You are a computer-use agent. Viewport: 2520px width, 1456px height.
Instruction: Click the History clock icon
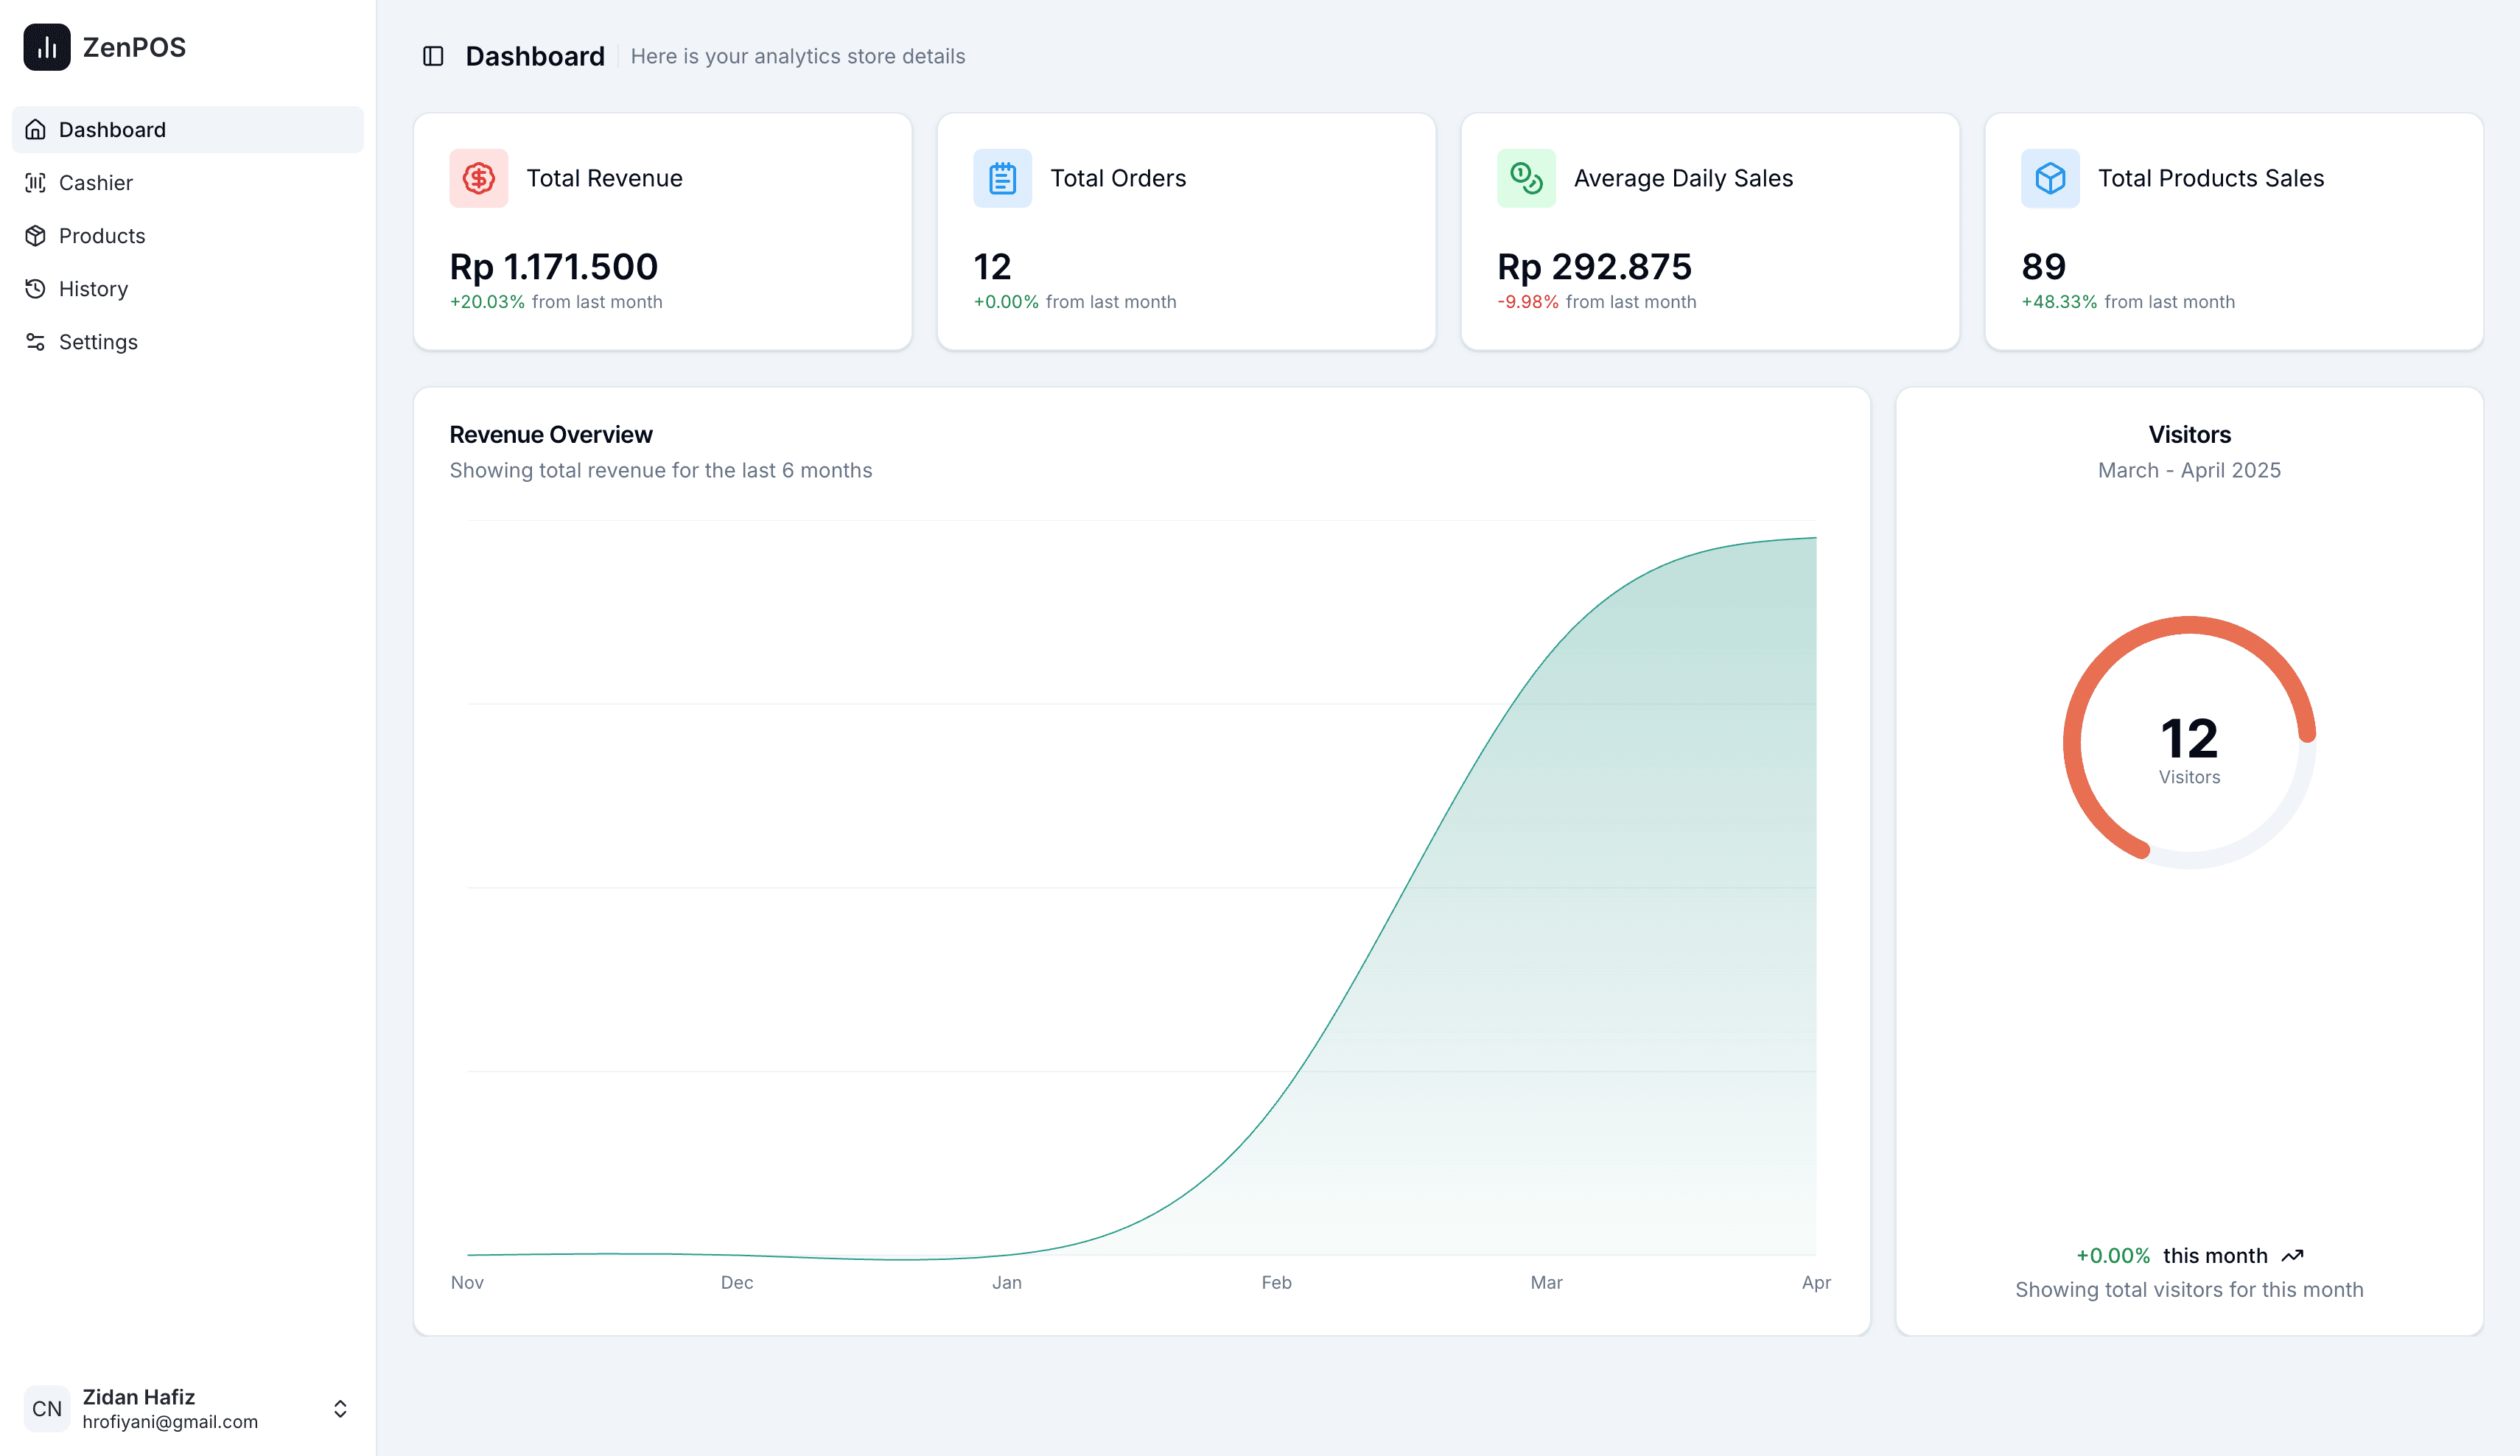36,288
